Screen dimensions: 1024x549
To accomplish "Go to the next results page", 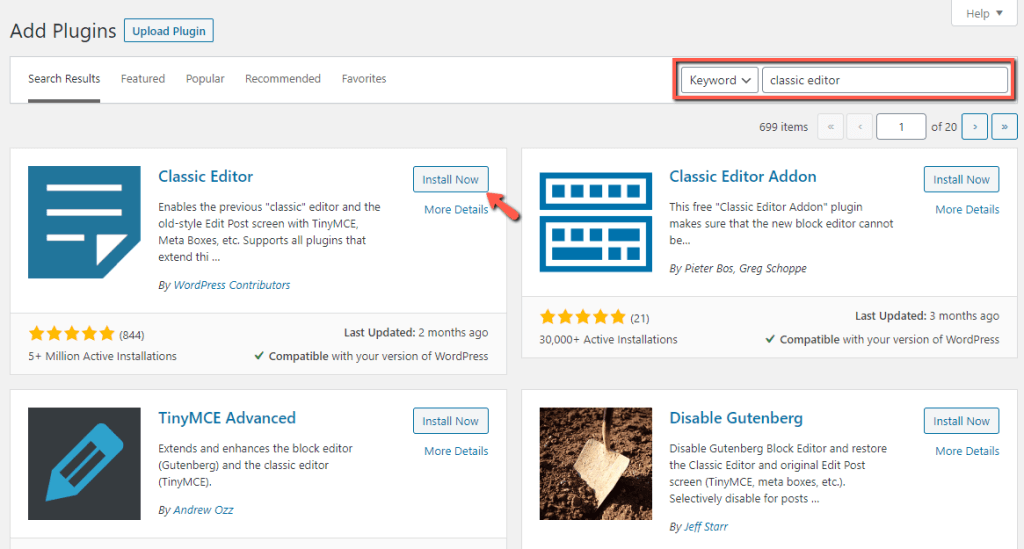I will [x=975, y=127].
